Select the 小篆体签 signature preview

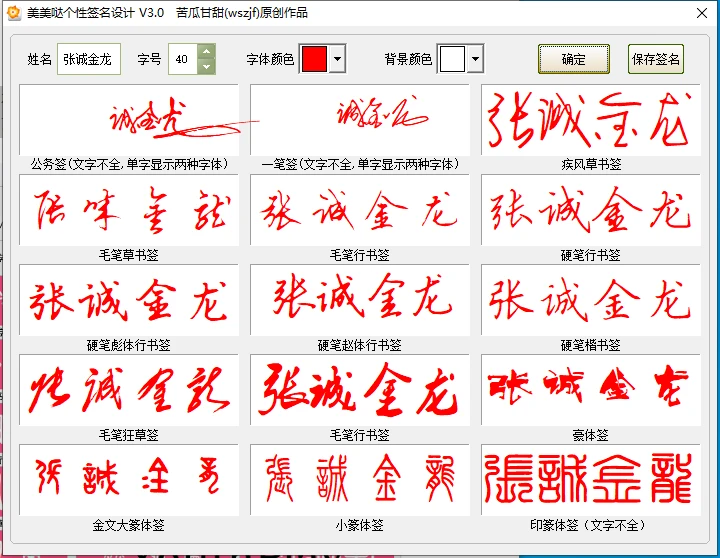click(x=359, y=480)
